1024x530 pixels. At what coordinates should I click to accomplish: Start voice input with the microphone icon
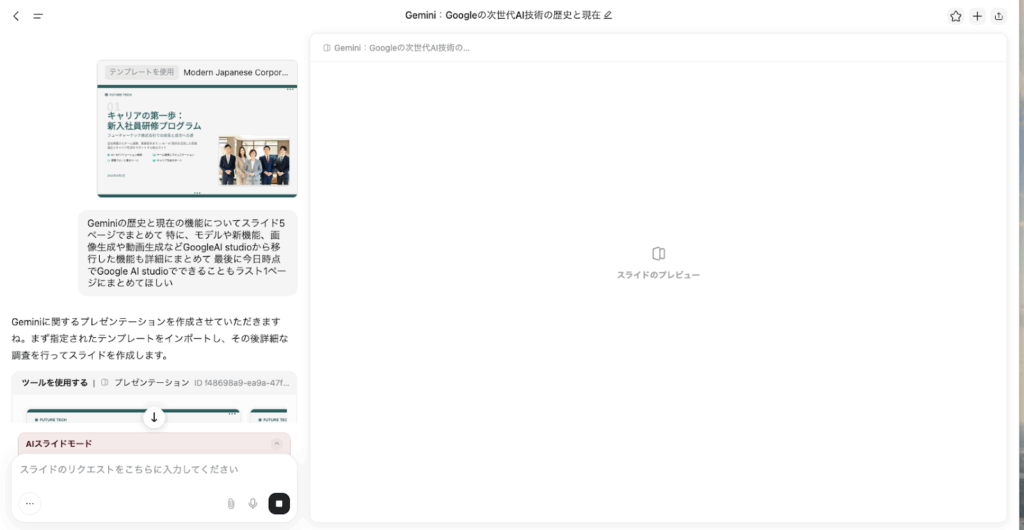point(253,504)
